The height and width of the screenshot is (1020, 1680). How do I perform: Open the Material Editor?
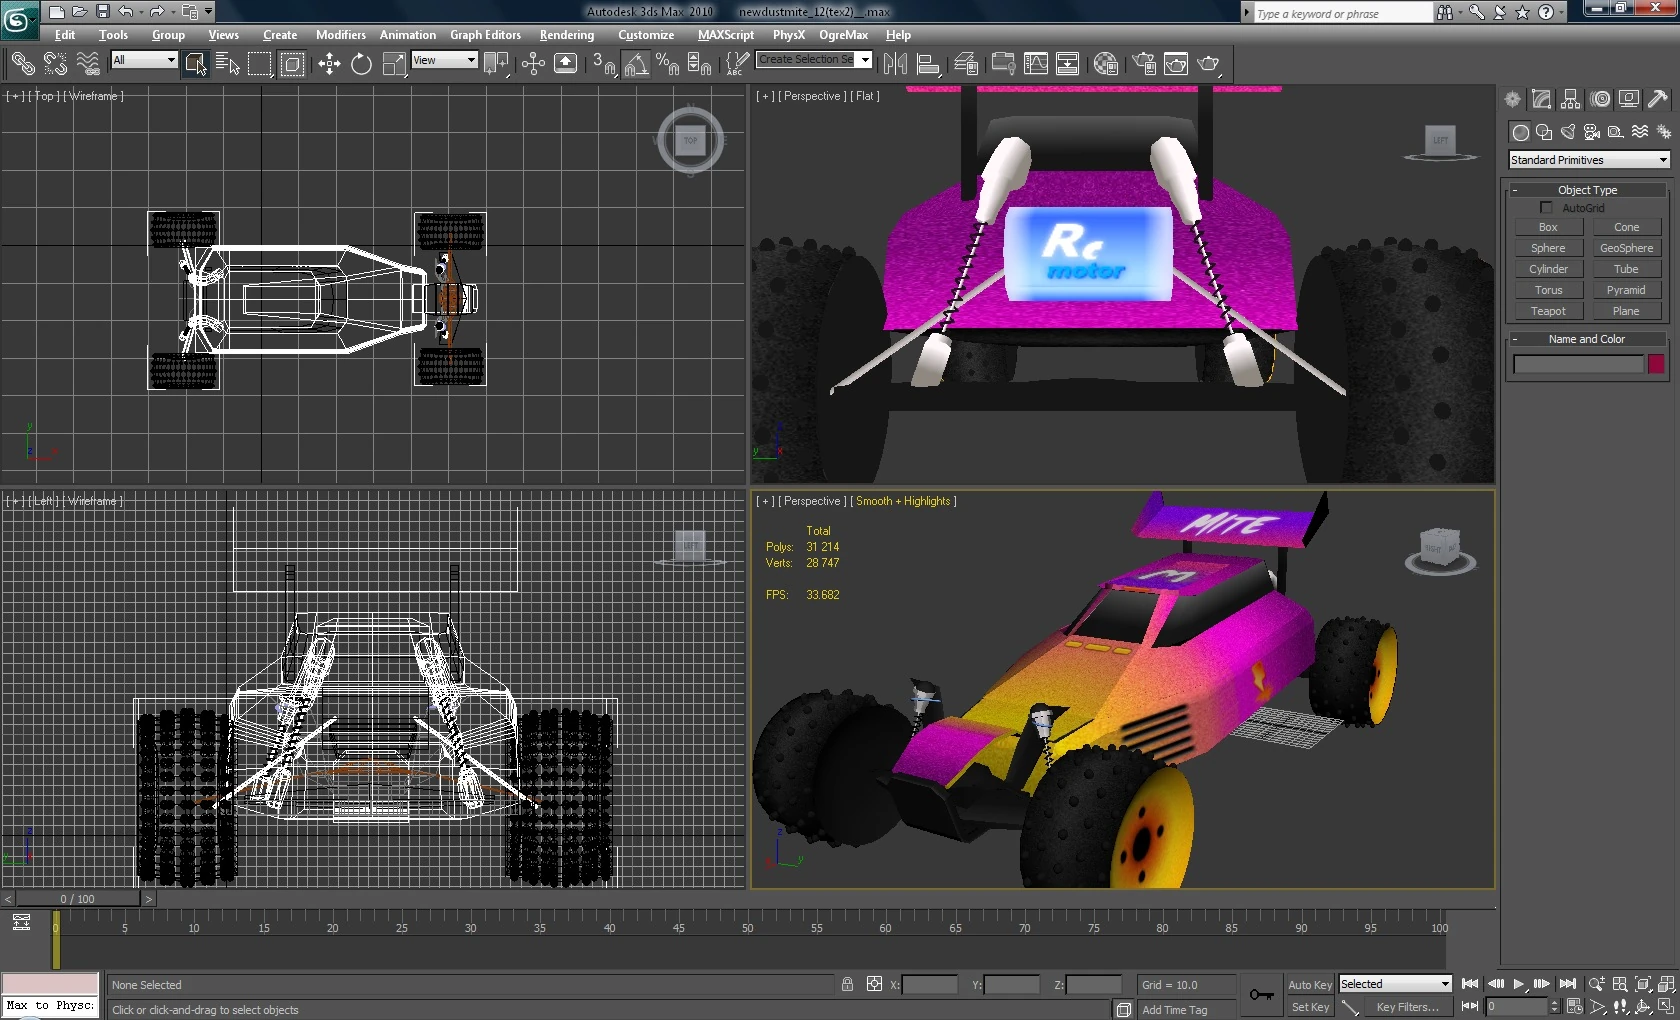(x=1106, y=64)
